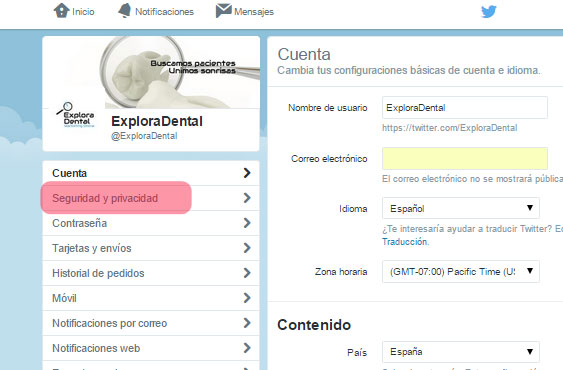Open the ExploraDental profile name link
The height and width of the screenshot is (370, 563).
(x=157, y=121)
